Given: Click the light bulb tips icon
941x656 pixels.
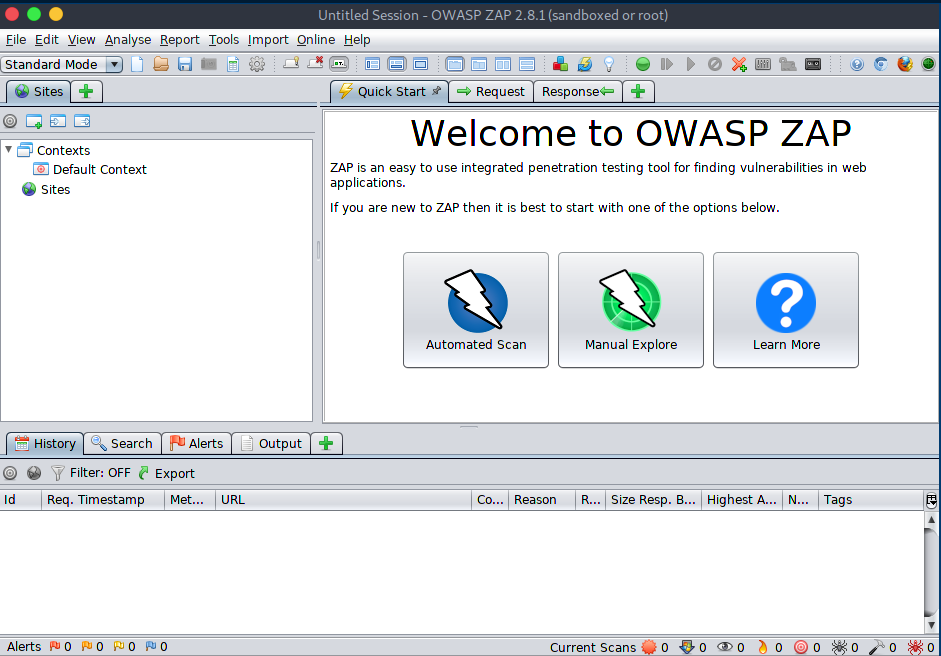Looking at the screenshot, I should [608, 63].
